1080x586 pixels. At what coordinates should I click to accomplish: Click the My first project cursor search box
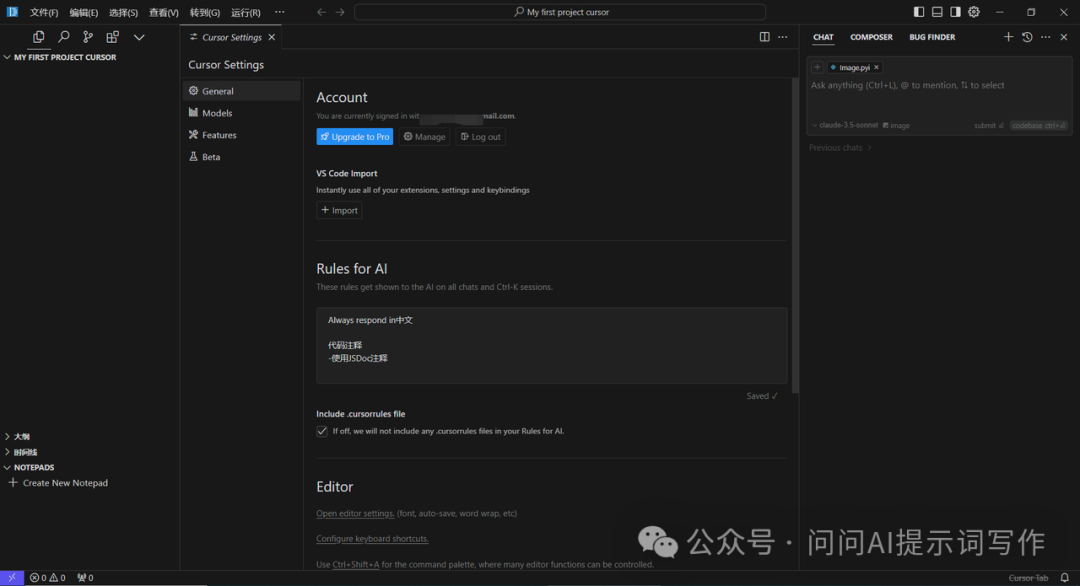click(x=560, y=12)
